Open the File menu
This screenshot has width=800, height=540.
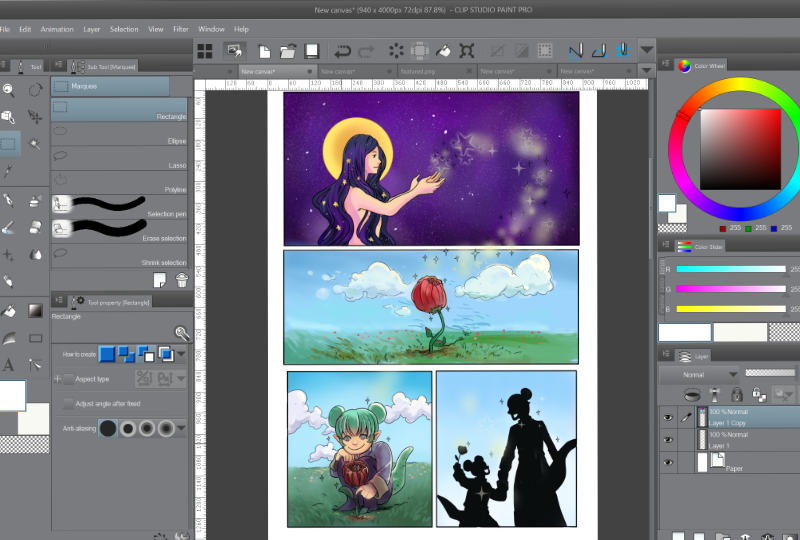tap(5, 29)
